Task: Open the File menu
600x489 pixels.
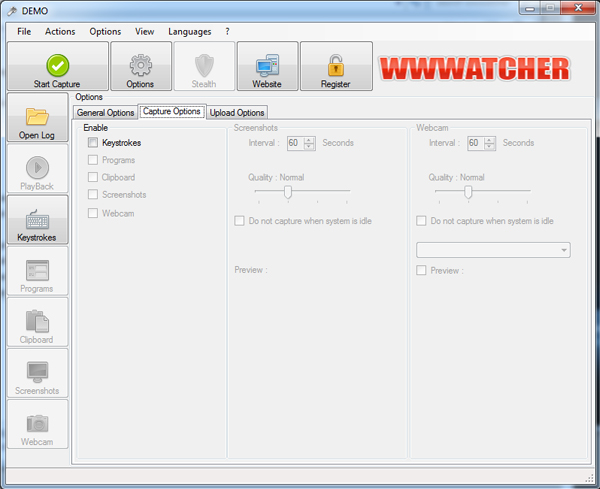Action: click(x=24, y=32)
